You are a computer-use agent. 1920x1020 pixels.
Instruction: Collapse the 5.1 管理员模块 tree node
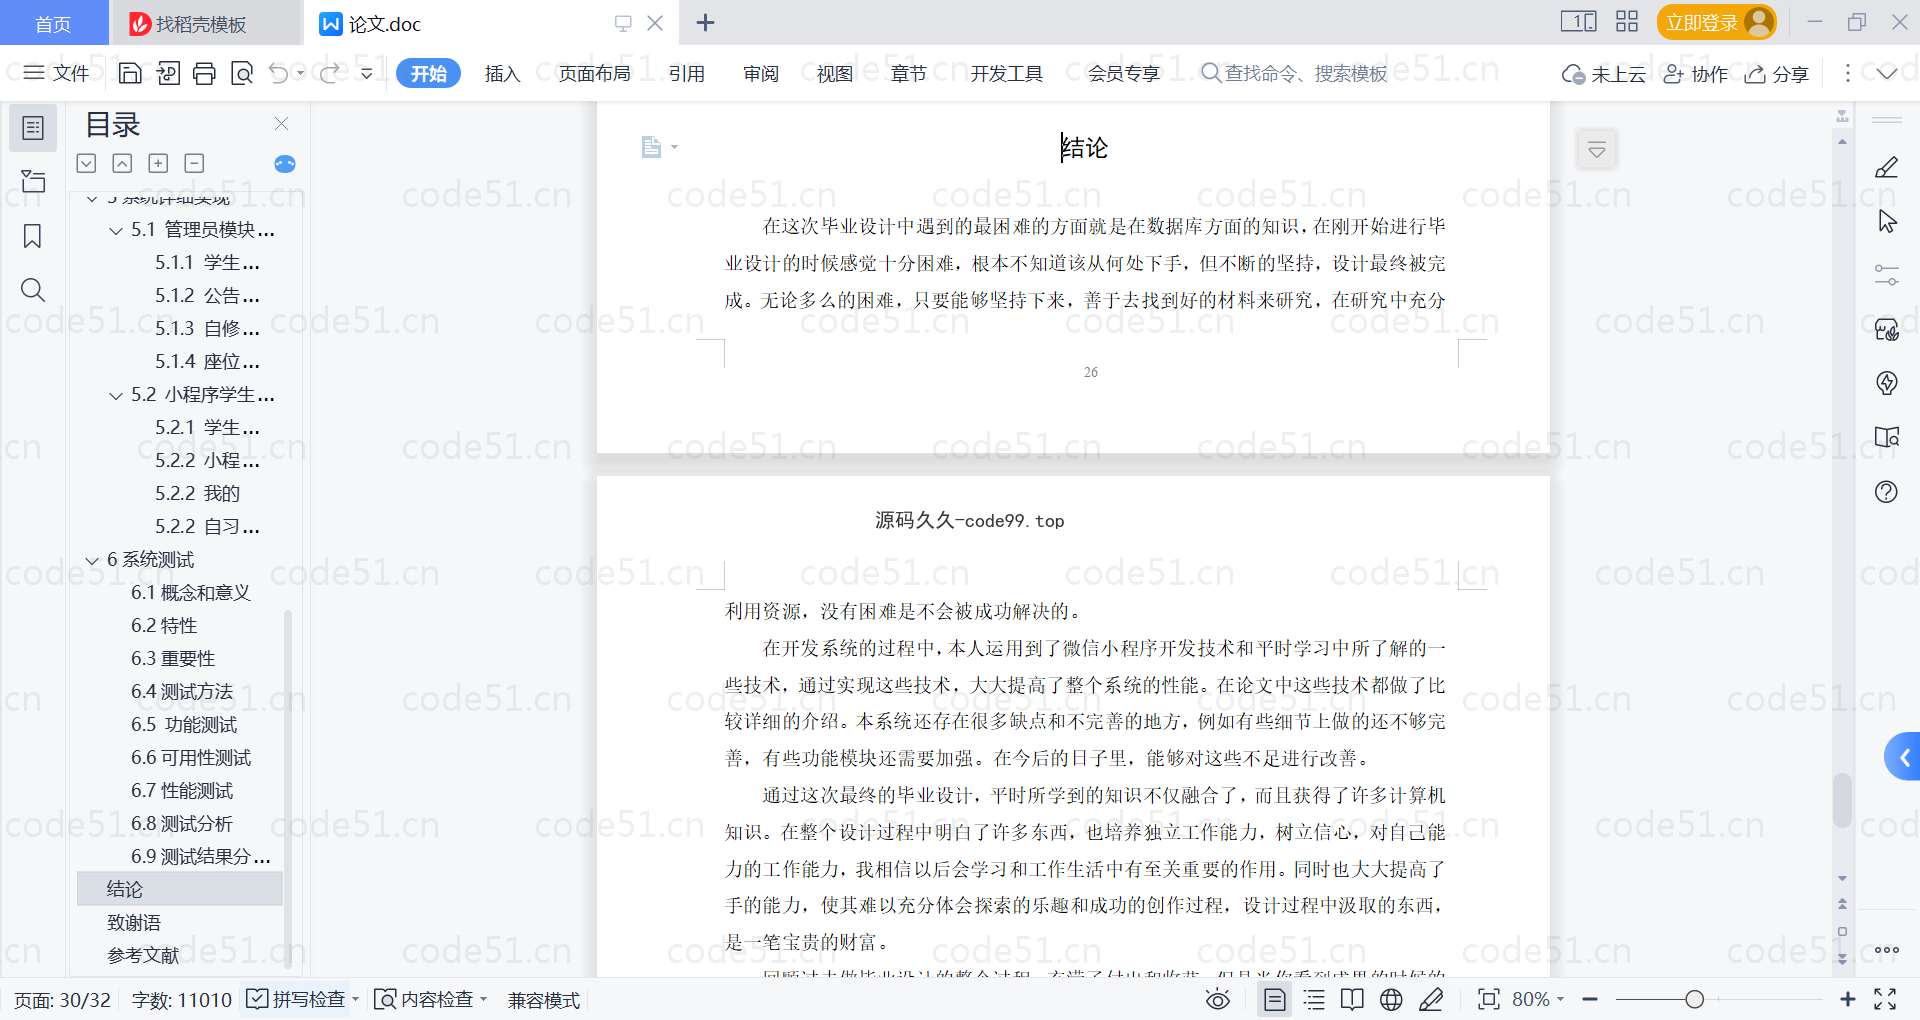tap(116, 231)
